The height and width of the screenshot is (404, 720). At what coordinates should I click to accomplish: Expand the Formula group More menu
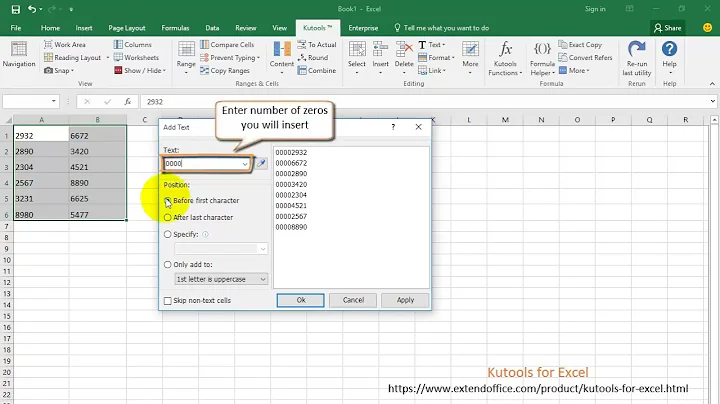574,70
